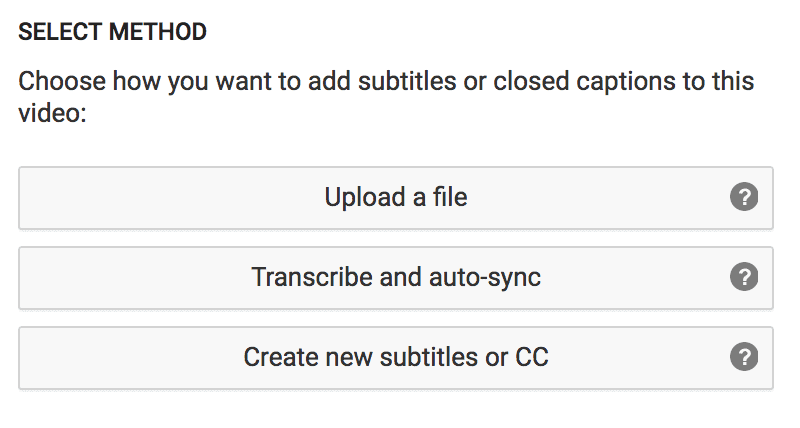Open help for Transcribe and auto-sync

[x=744, y=277]
